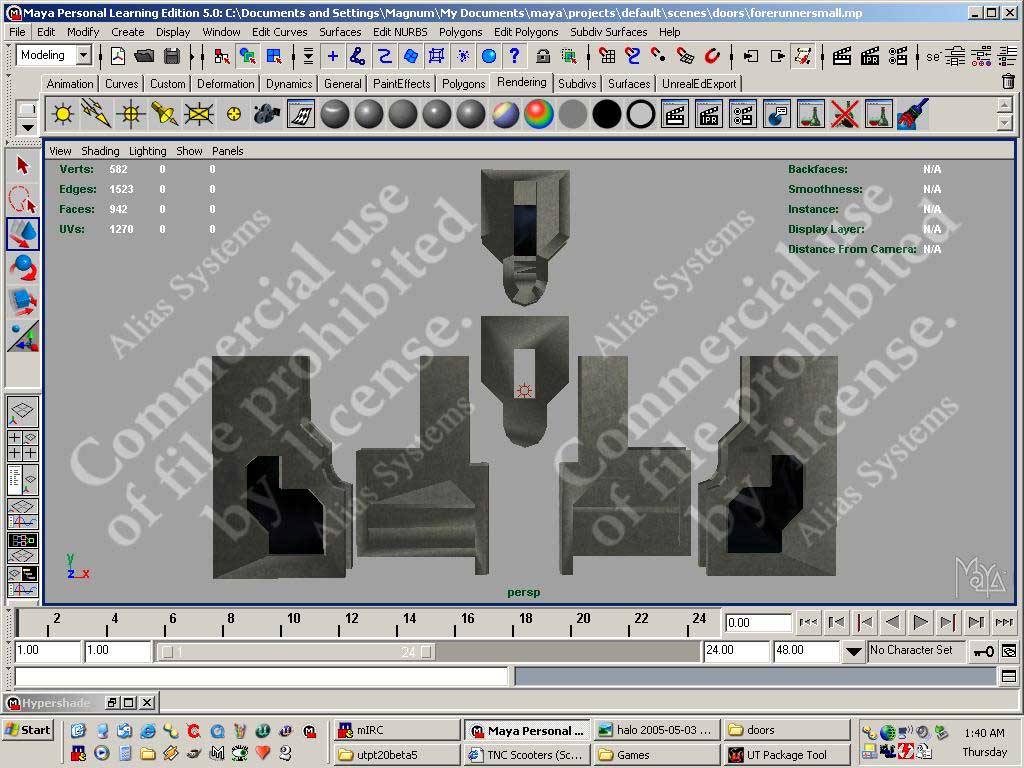Switch to the PaintEffects shelf tab
Viewport: 1024px width, 768px height.
tap(402, 84)
